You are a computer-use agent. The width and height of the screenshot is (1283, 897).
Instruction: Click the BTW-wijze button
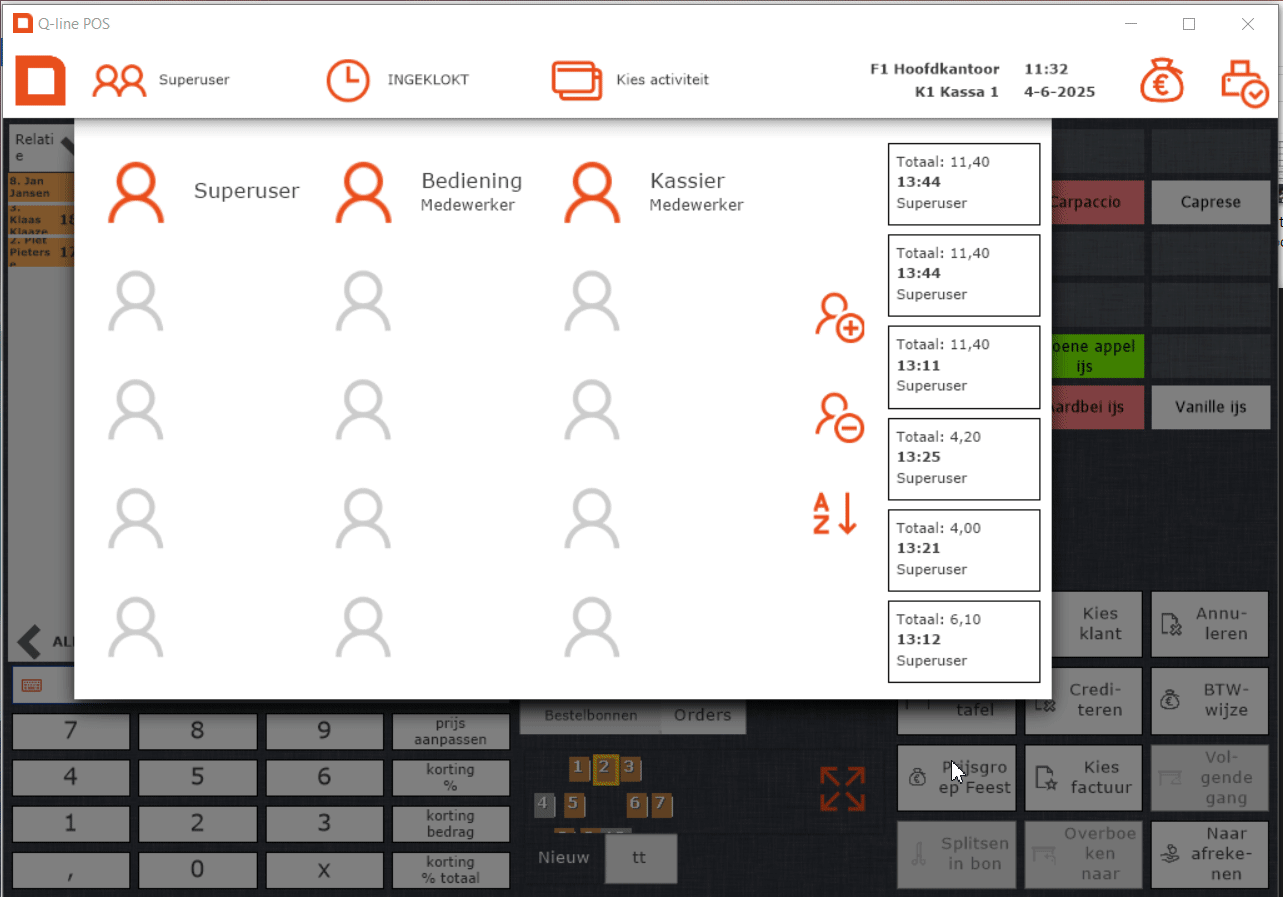1210,701
